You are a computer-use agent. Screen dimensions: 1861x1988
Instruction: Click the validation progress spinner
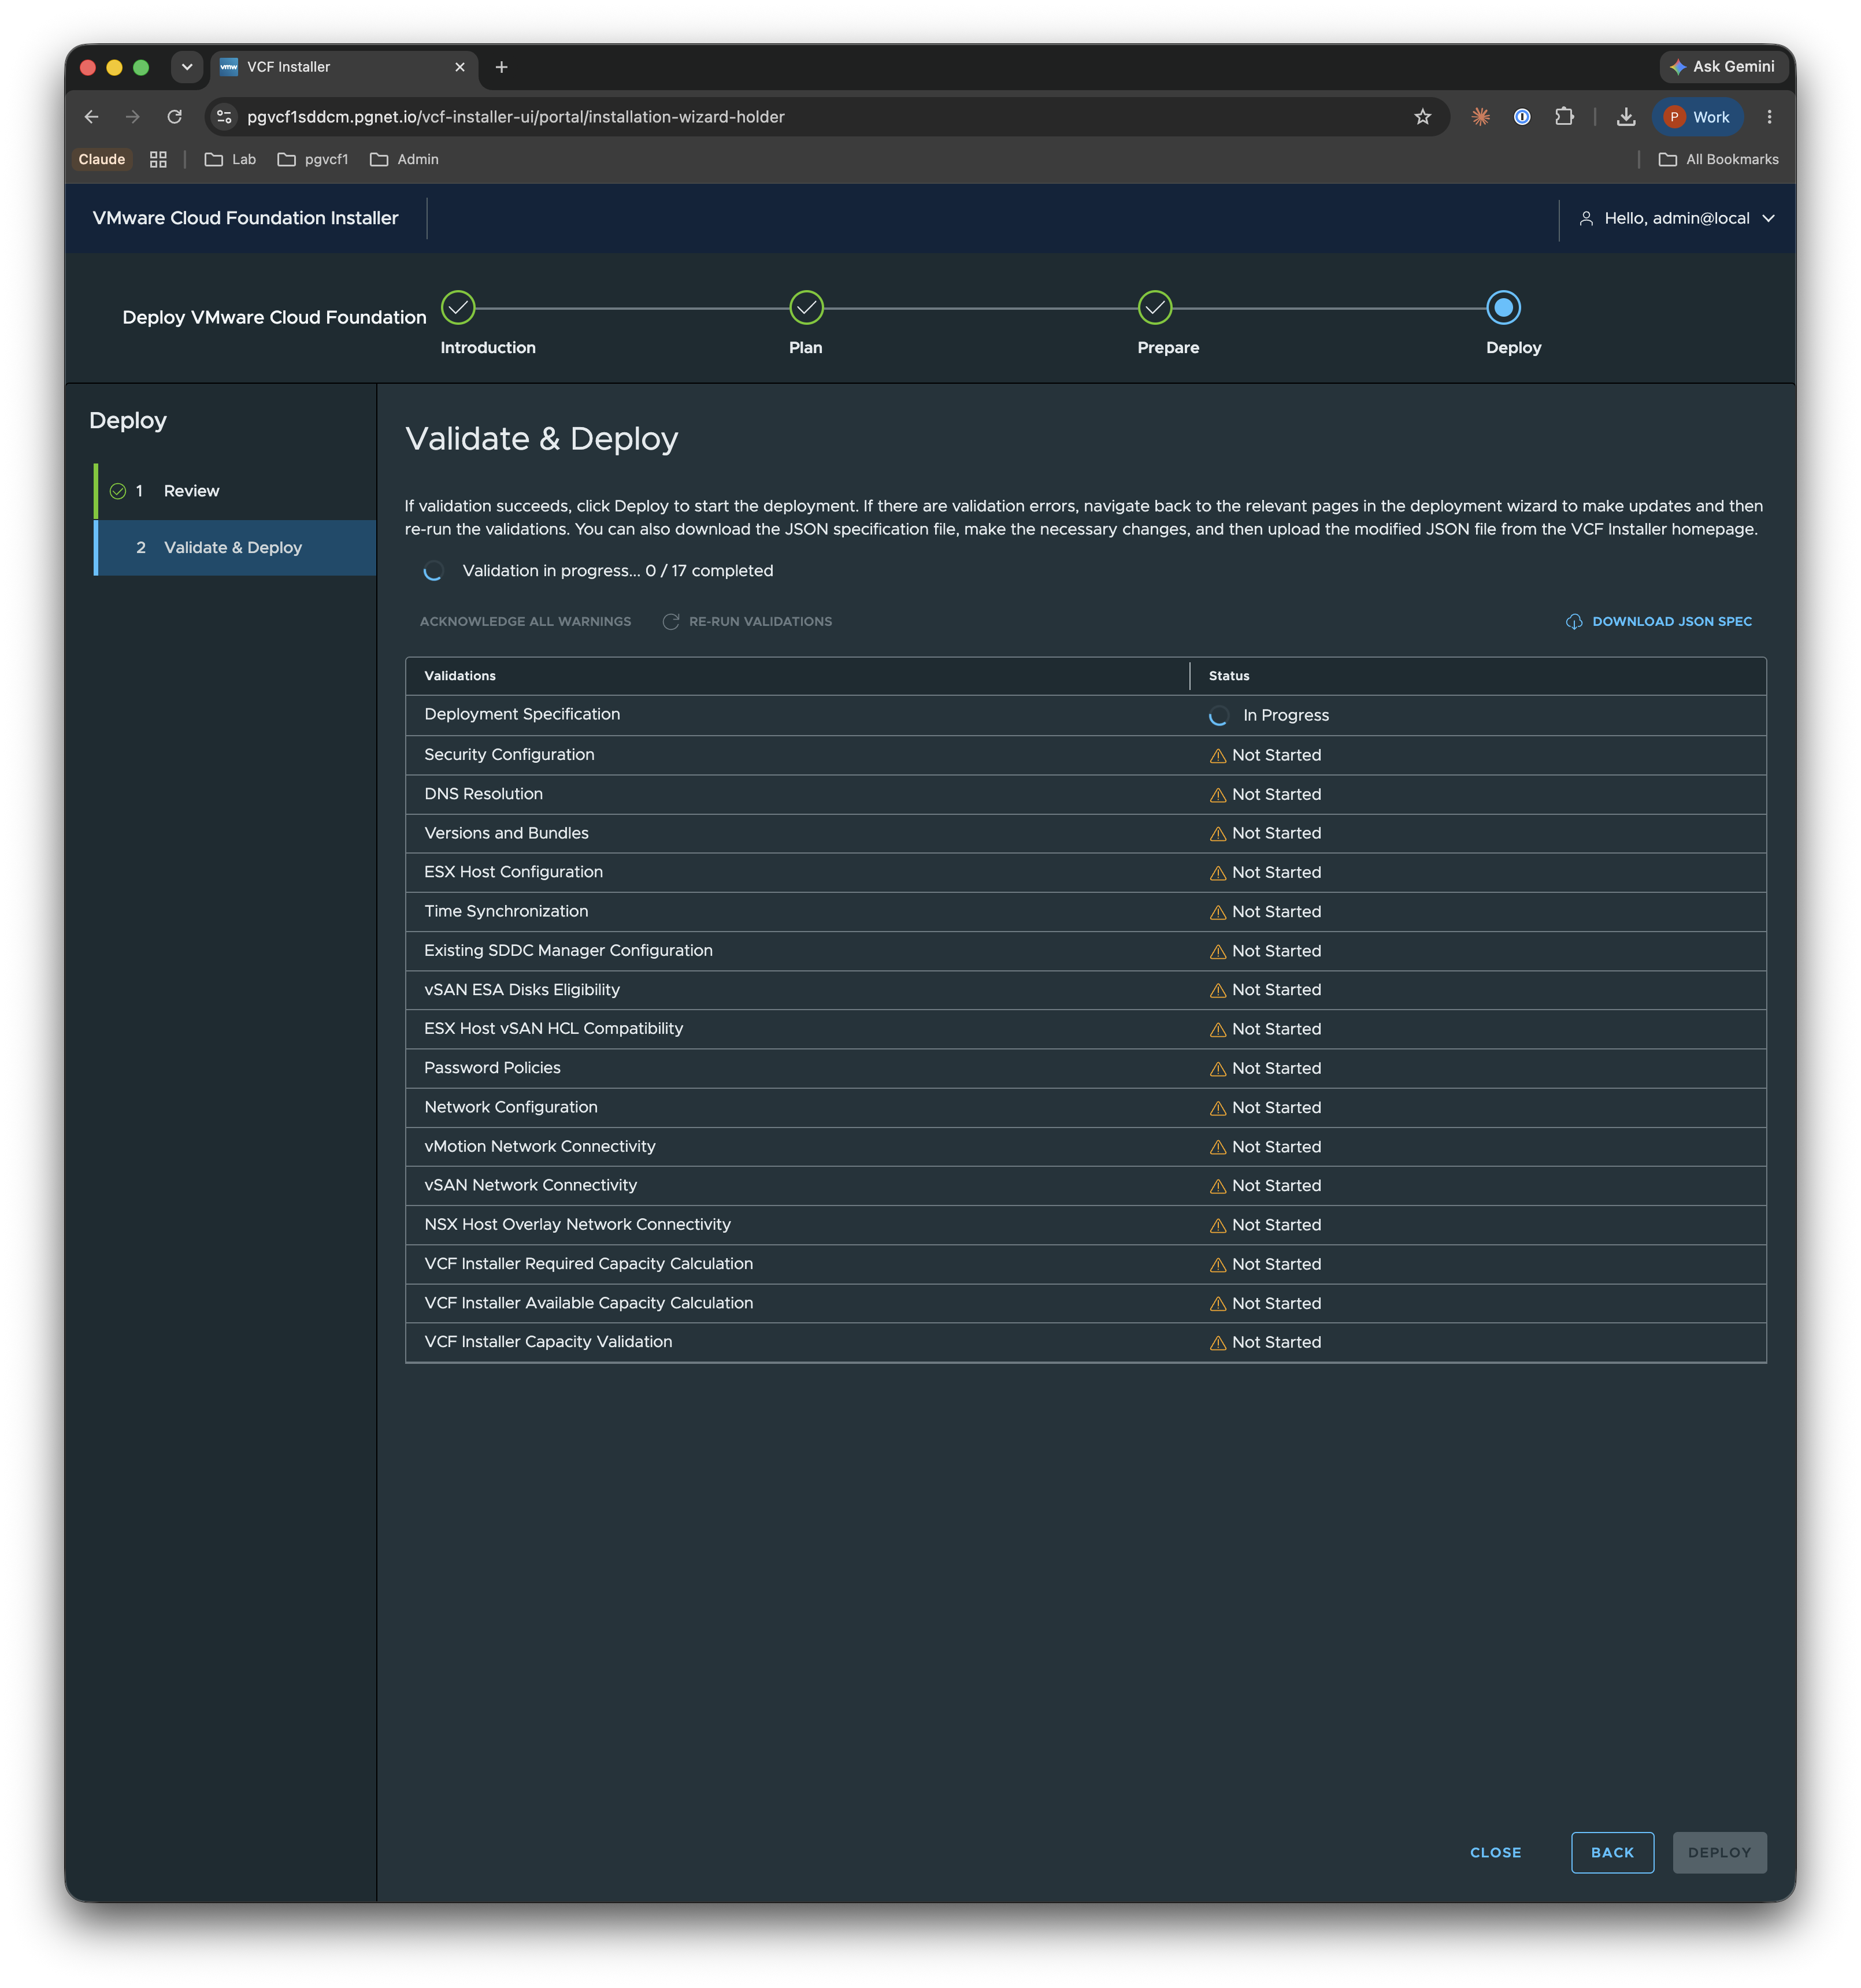pyautogui.click(x=433, y=571)
